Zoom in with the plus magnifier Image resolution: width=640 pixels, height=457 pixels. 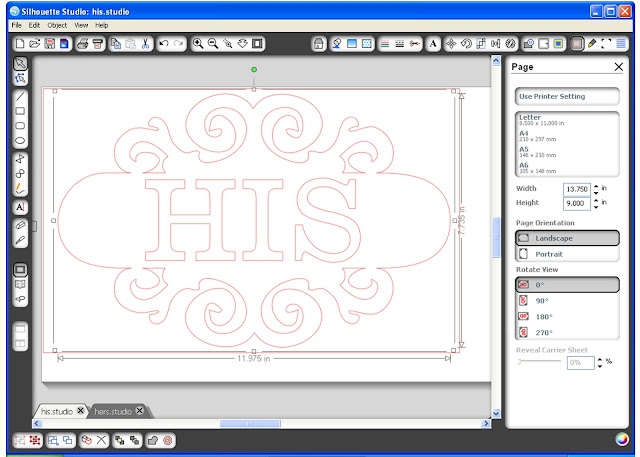[198, 44]
